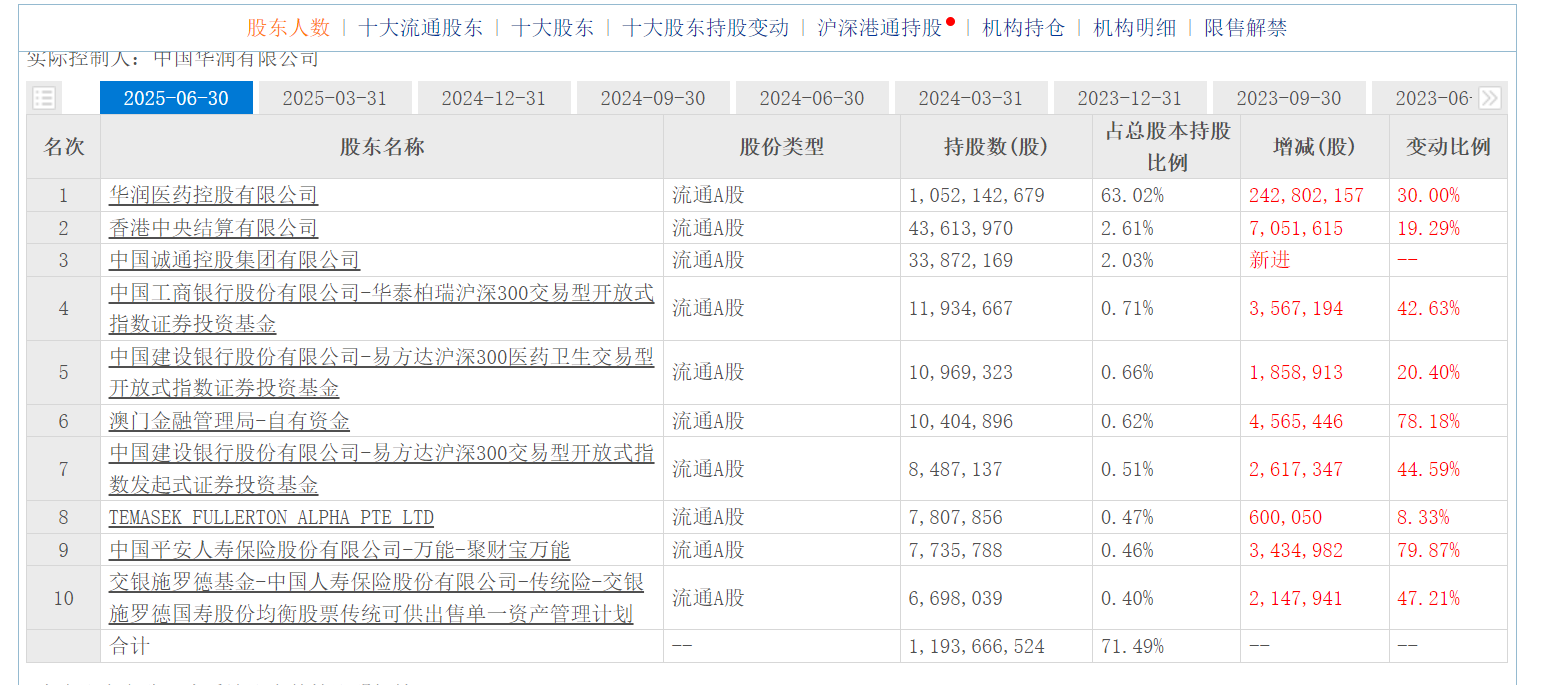
Task: Open 沪深港通持股 tab
Action: [x=880, y=28]
